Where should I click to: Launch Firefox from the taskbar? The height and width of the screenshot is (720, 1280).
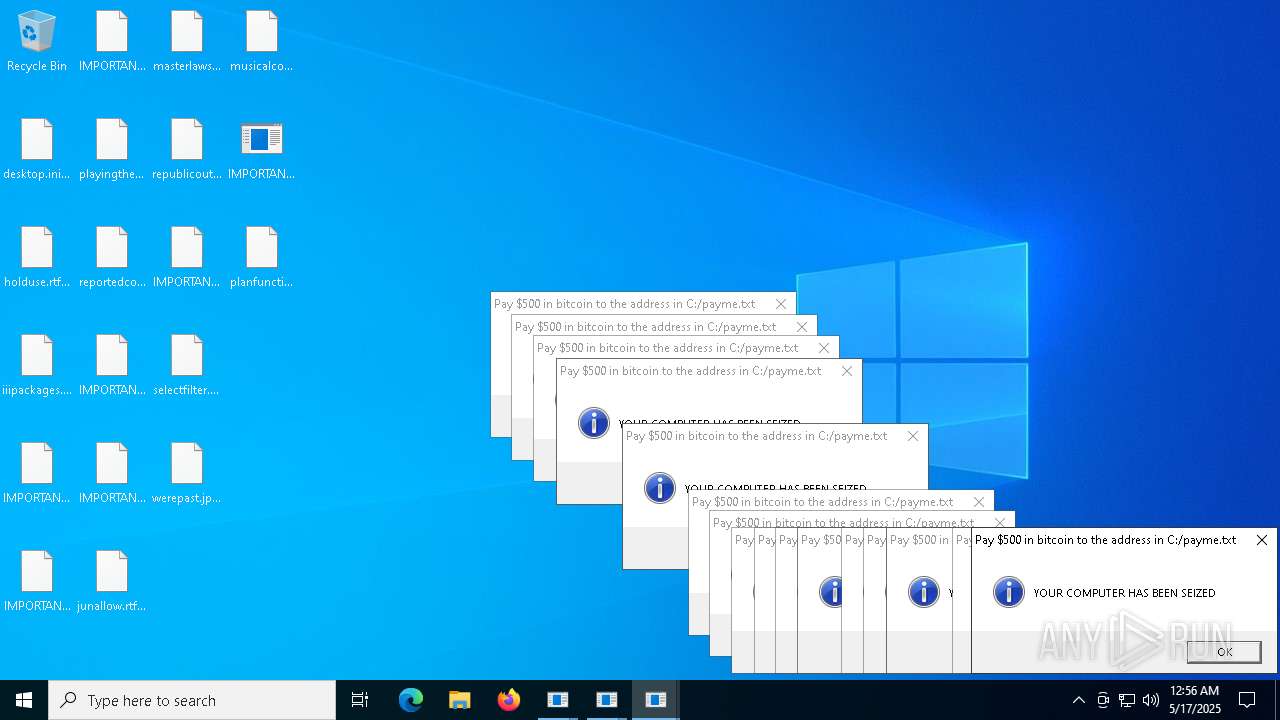[509, 700]
